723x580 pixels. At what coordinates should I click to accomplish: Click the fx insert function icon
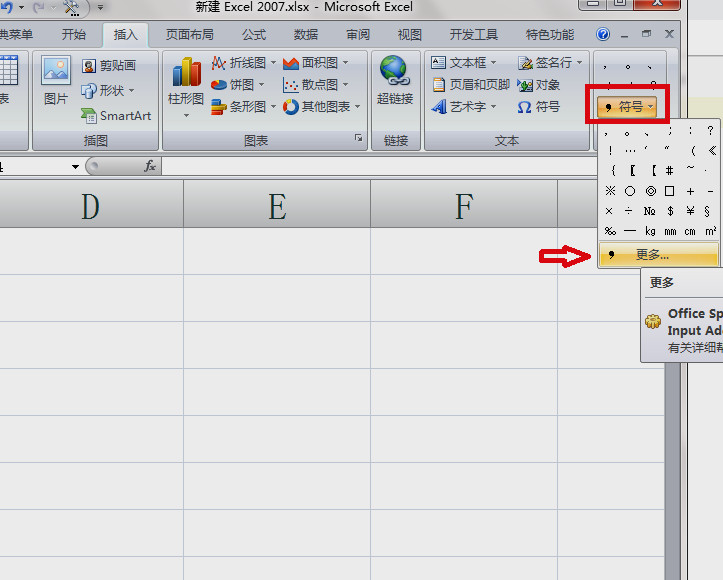pyautogui.click(x=150, y=166)
